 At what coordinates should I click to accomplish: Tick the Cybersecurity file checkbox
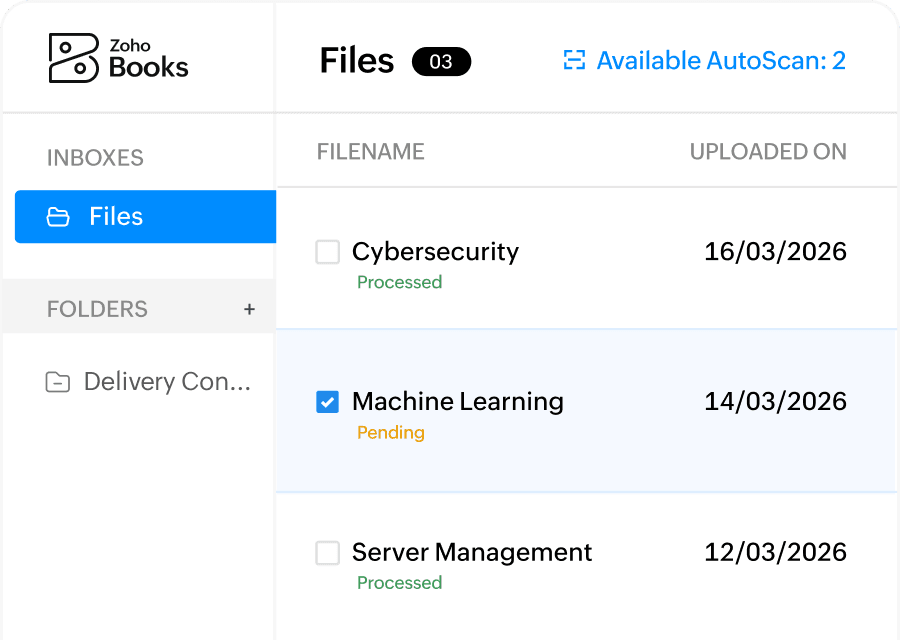click(328, 252)
